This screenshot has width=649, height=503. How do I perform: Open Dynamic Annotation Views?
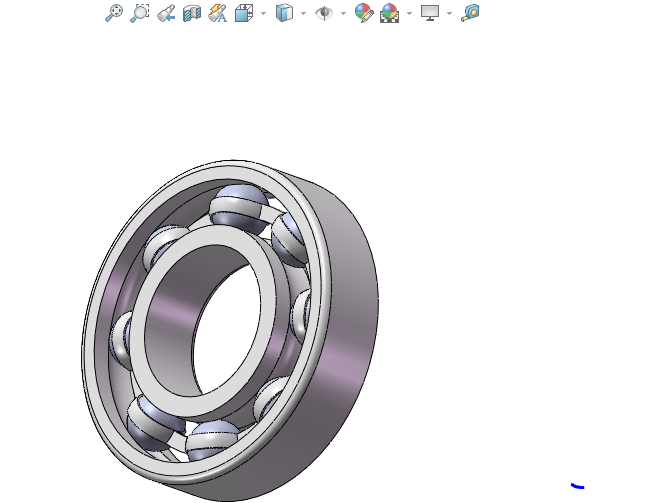coord(218,13)
